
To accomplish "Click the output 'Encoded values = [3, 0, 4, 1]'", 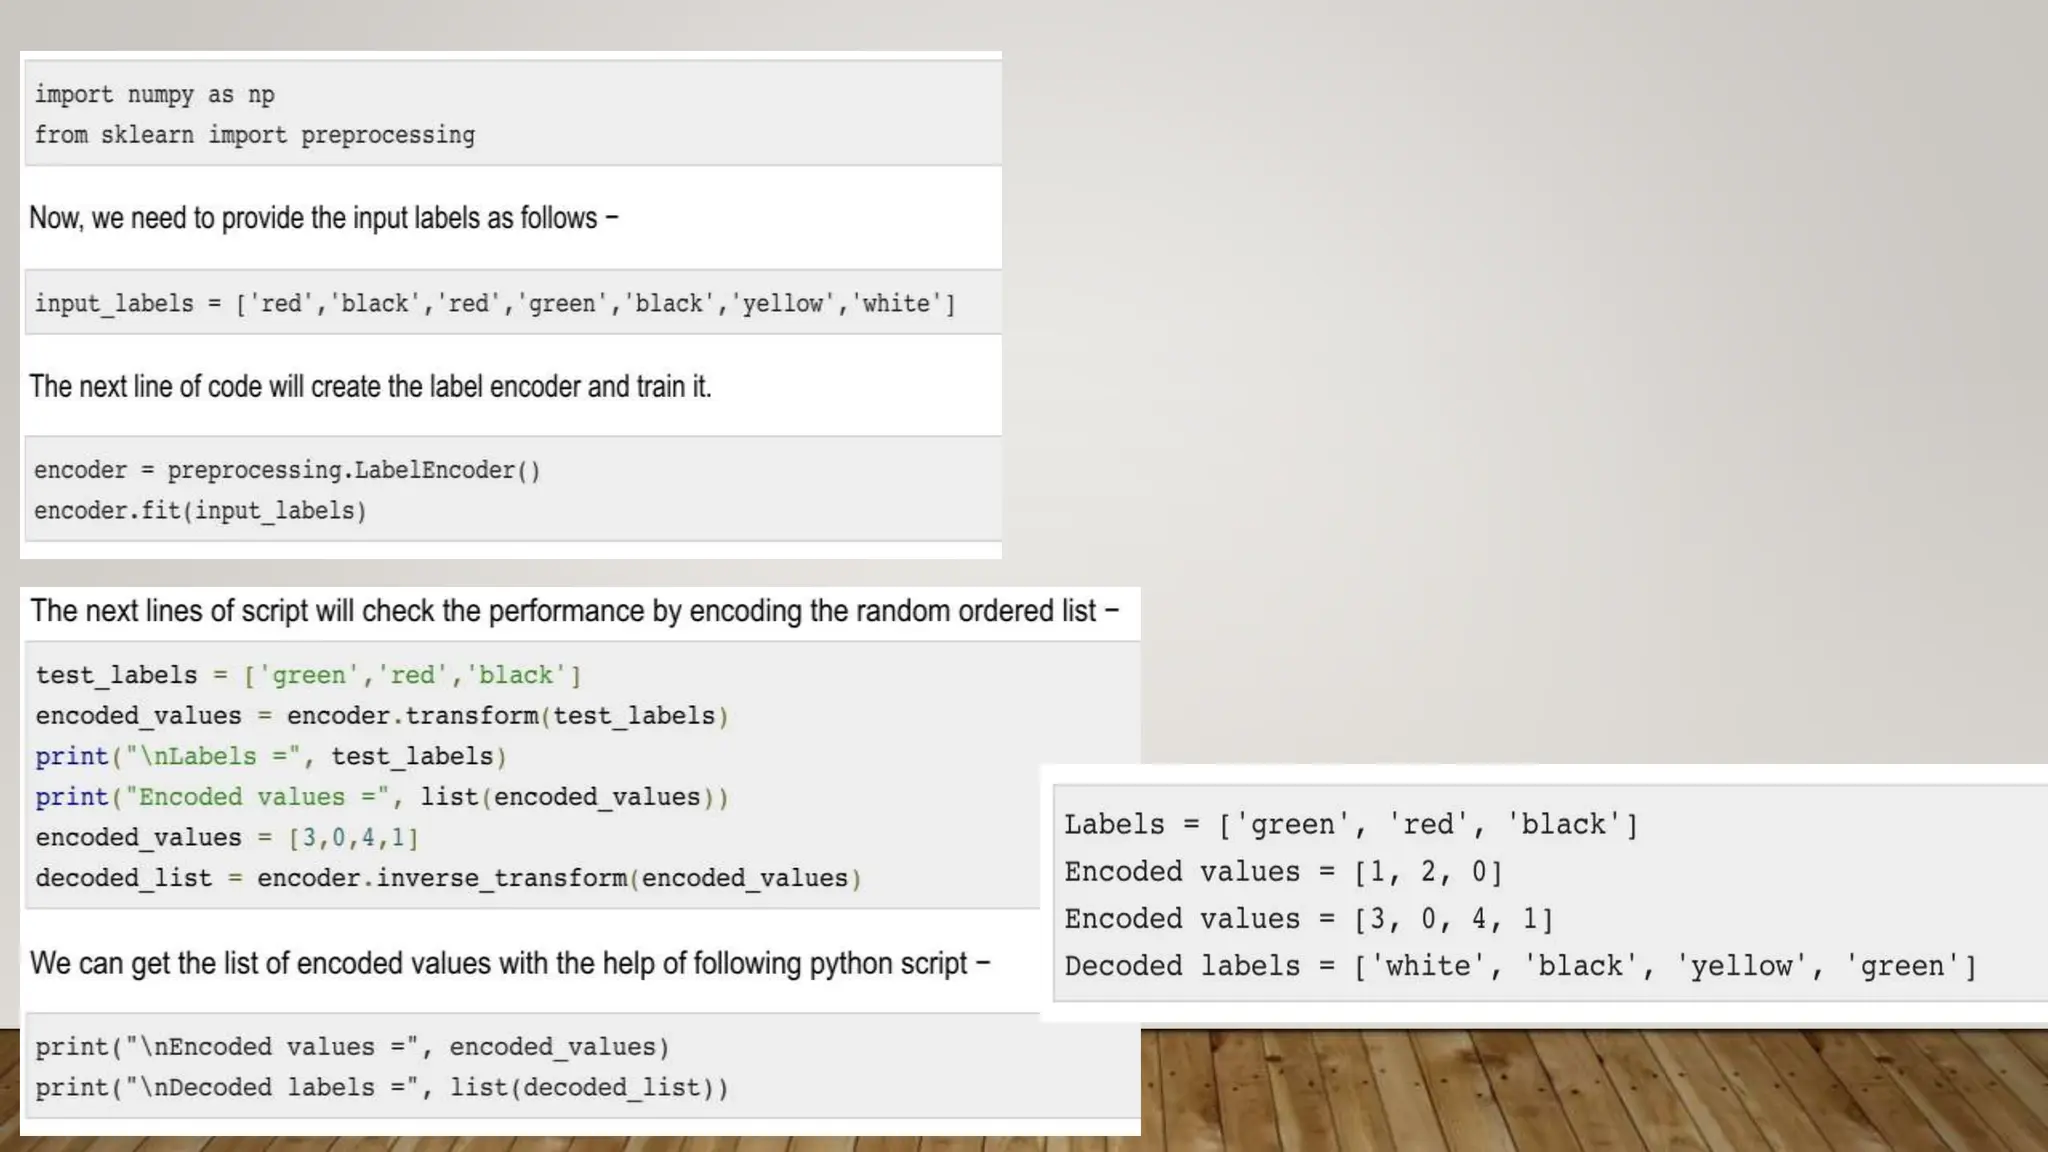I will [x=1308, y=919].
